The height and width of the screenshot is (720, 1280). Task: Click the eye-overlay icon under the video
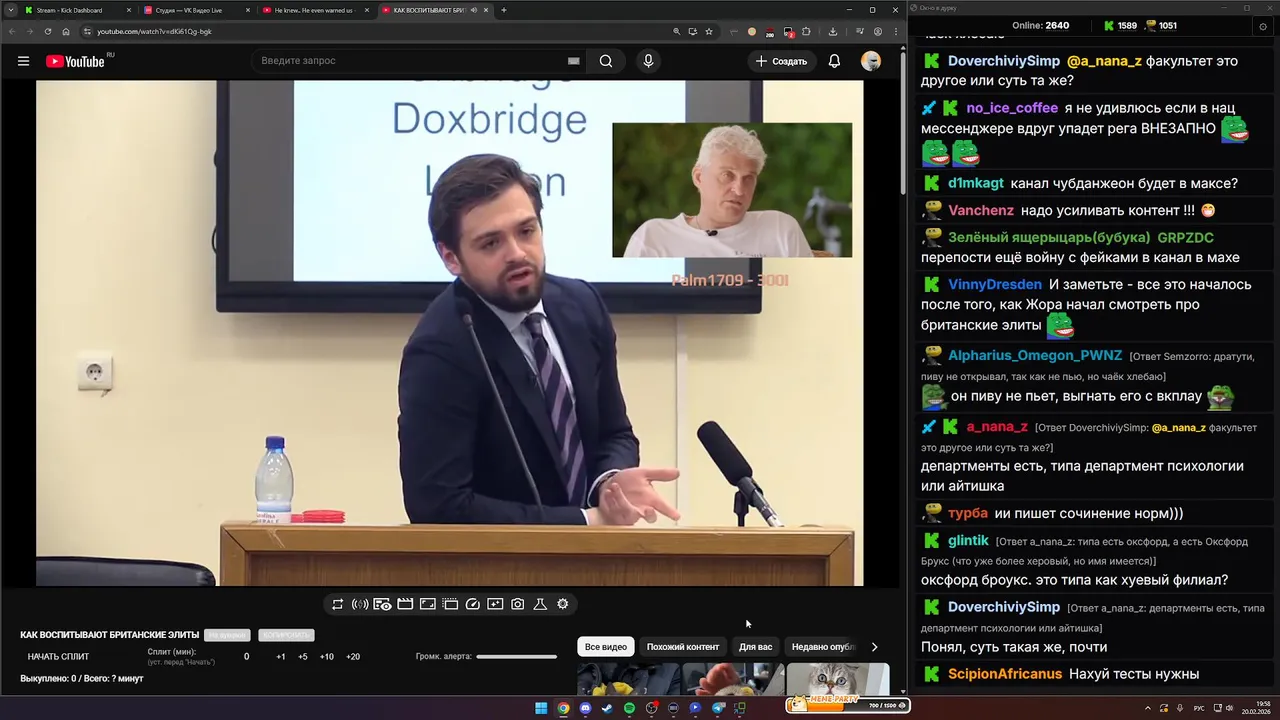pyautogui.click(x=382, y=604)
